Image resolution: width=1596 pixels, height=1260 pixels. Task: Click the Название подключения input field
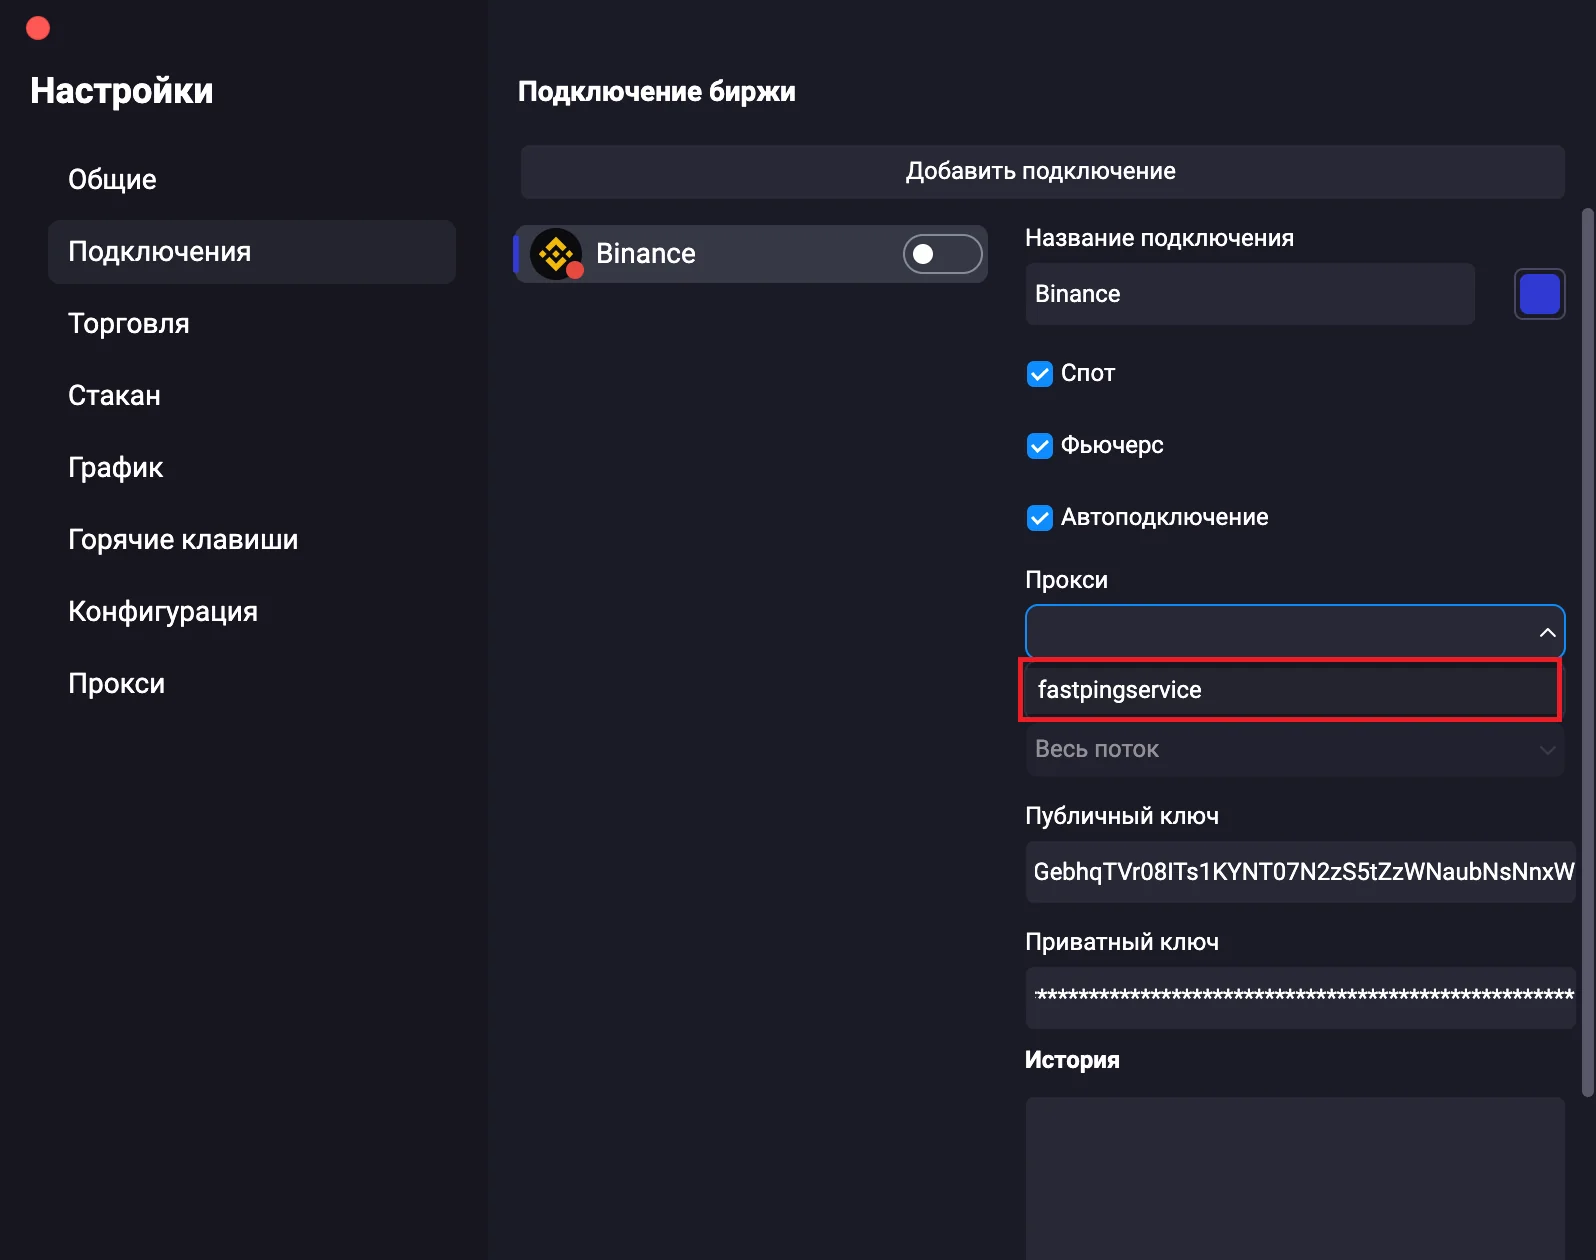coord(1249,294)
